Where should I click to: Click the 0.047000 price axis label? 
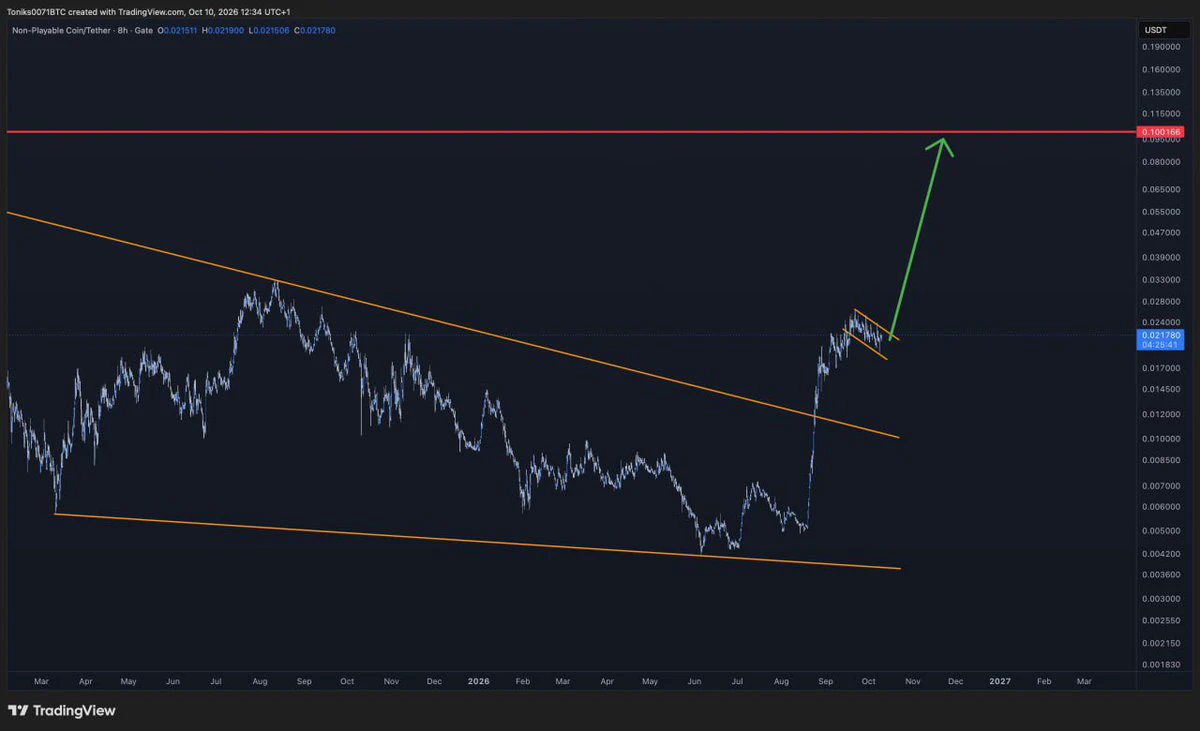pos(1162,232)
